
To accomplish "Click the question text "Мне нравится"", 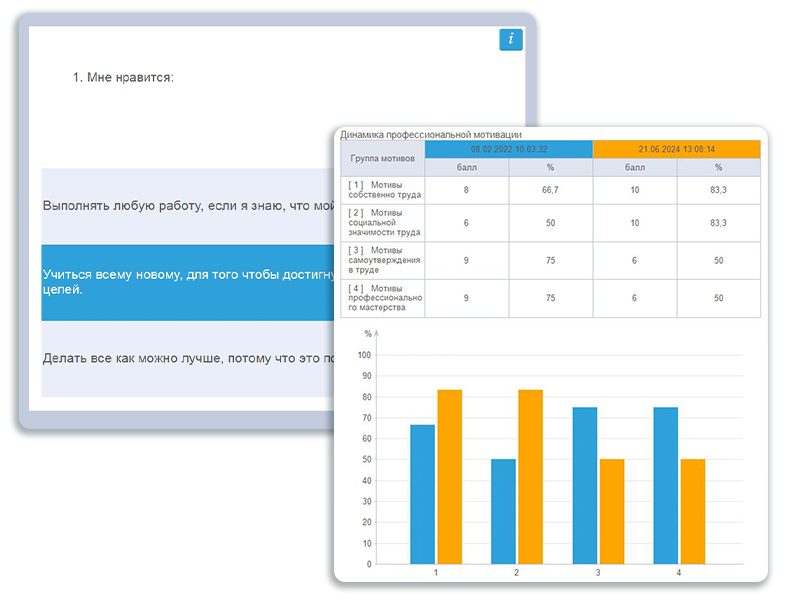I will pos(124,77).
